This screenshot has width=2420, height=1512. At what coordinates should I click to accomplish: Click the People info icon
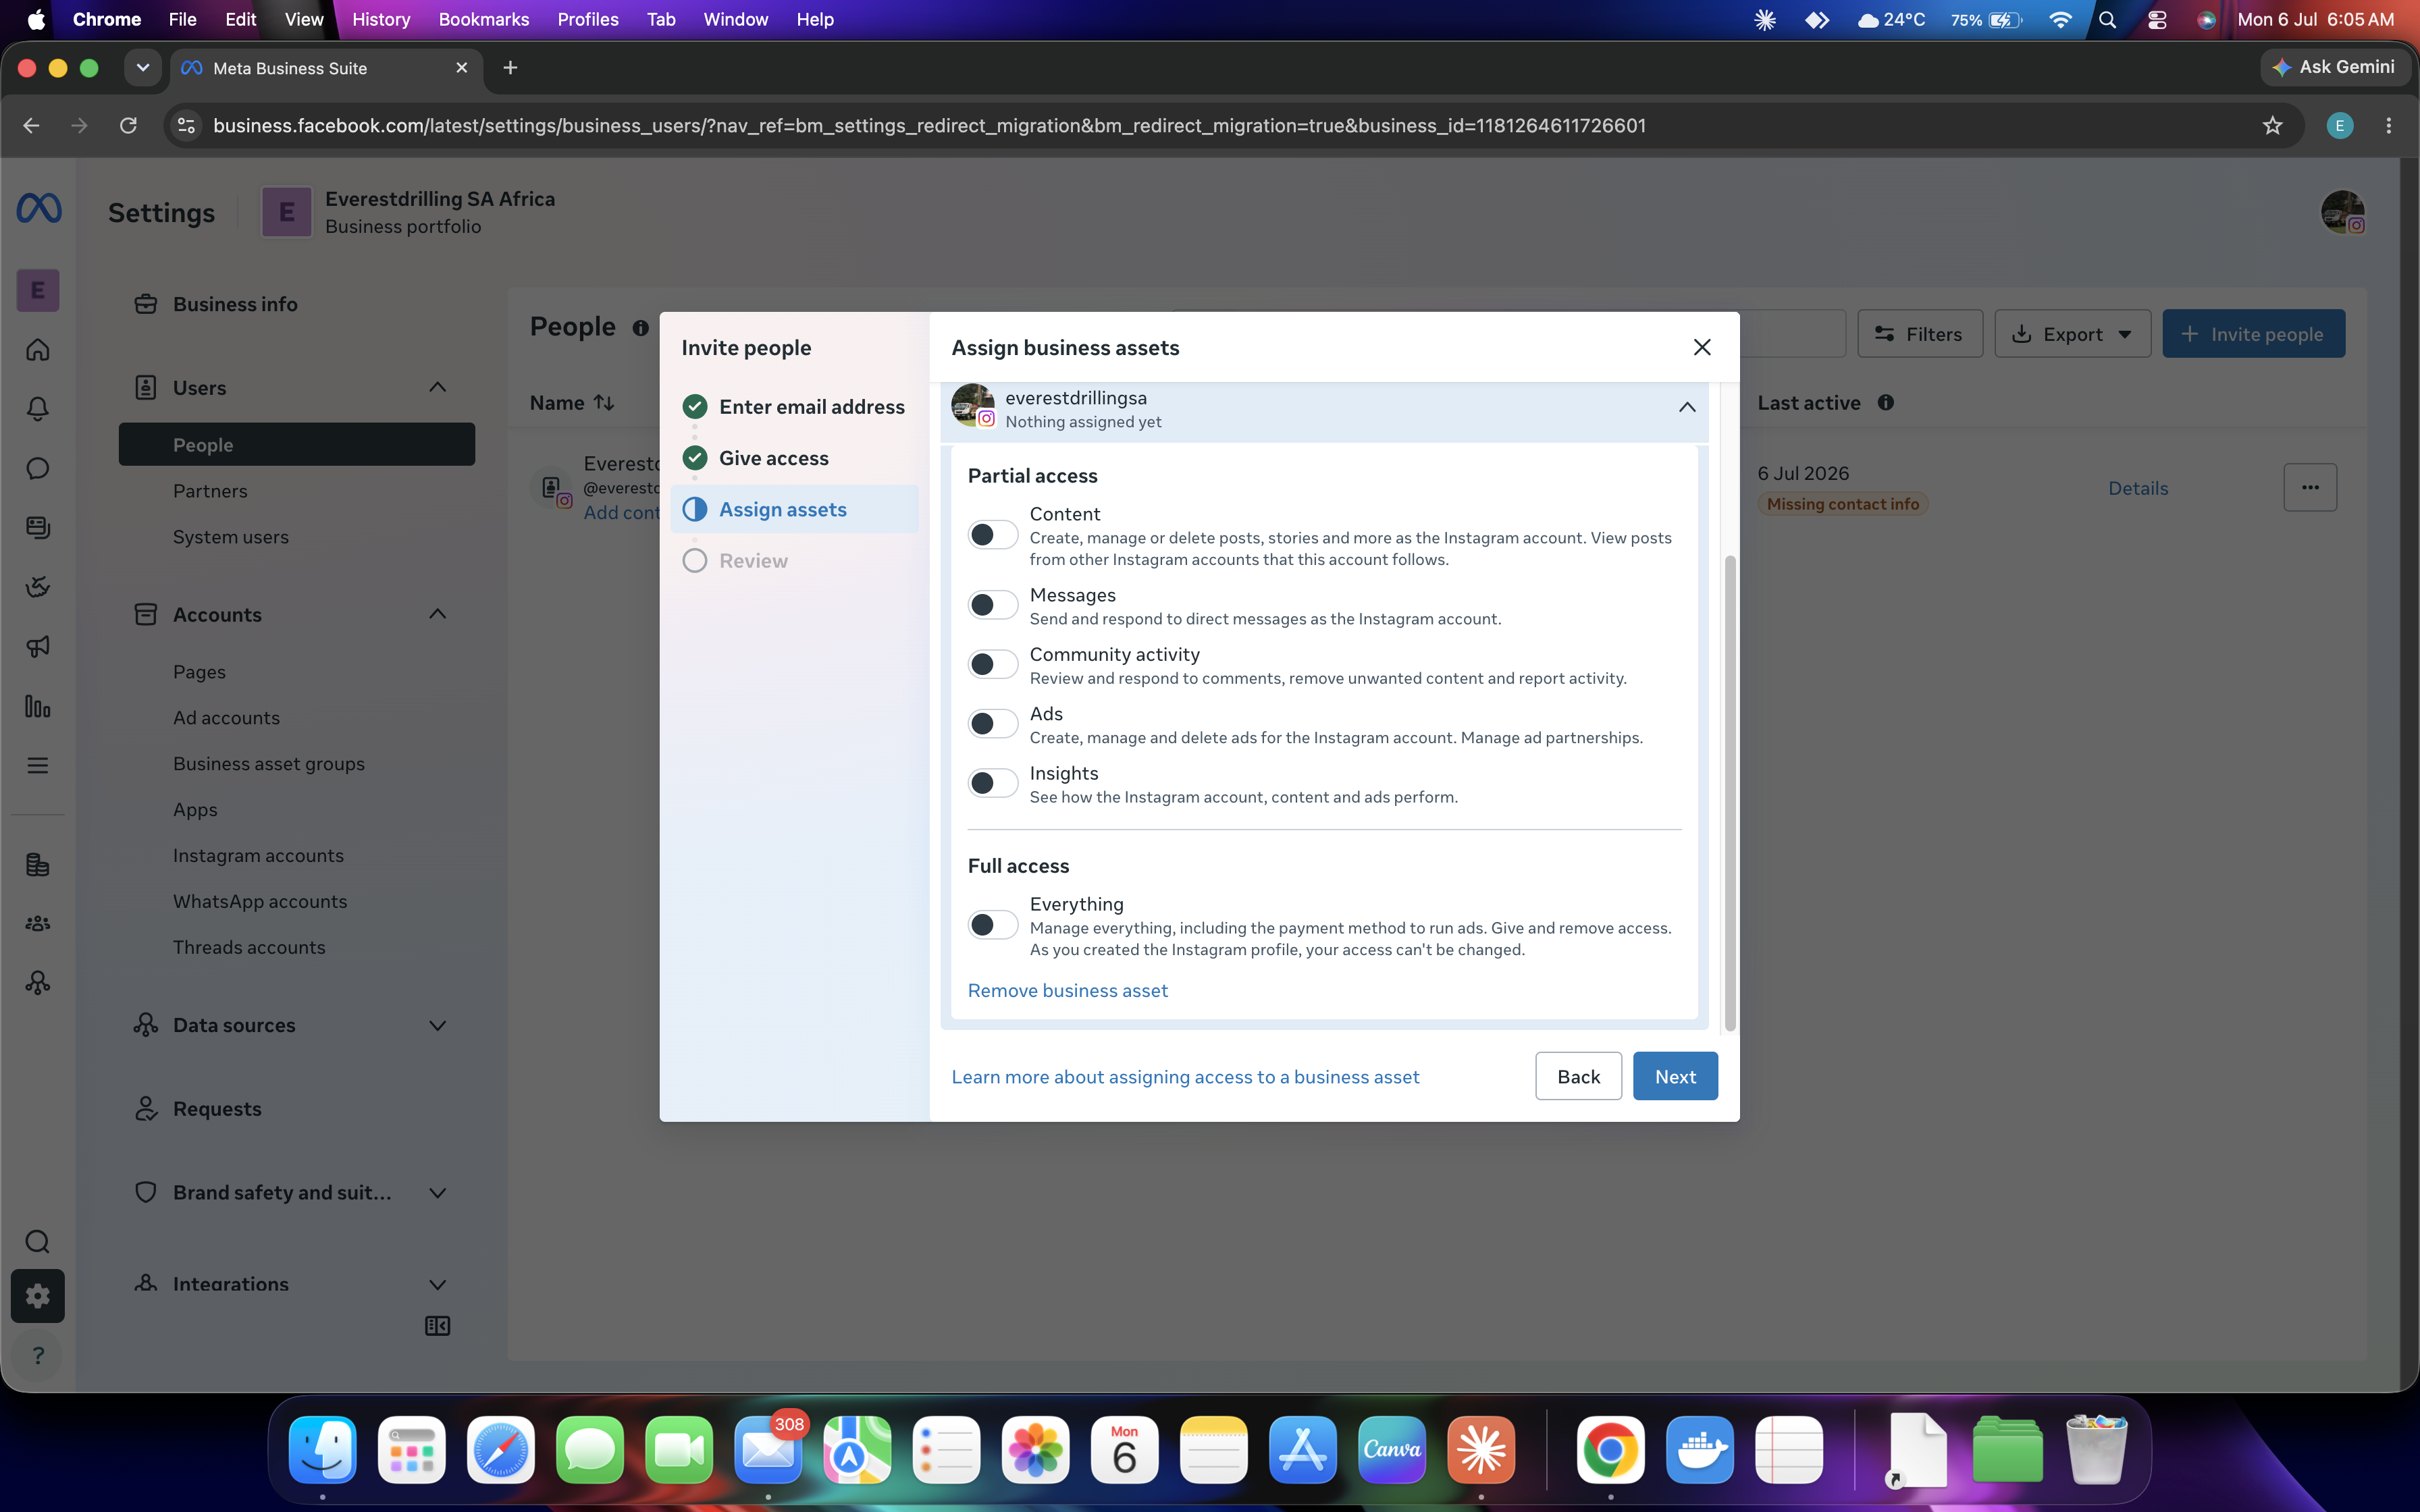click(x=640, y=328)
